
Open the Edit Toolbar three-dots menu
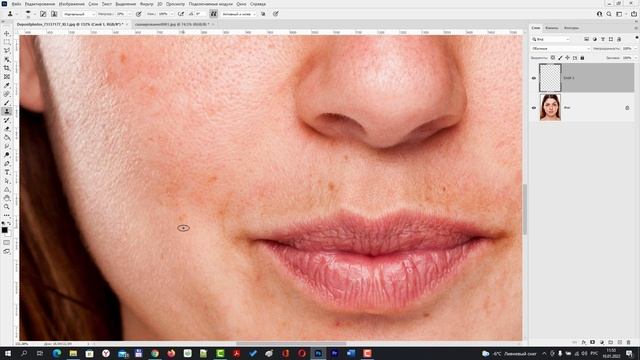pyautogui.click(x=7, y=215)
